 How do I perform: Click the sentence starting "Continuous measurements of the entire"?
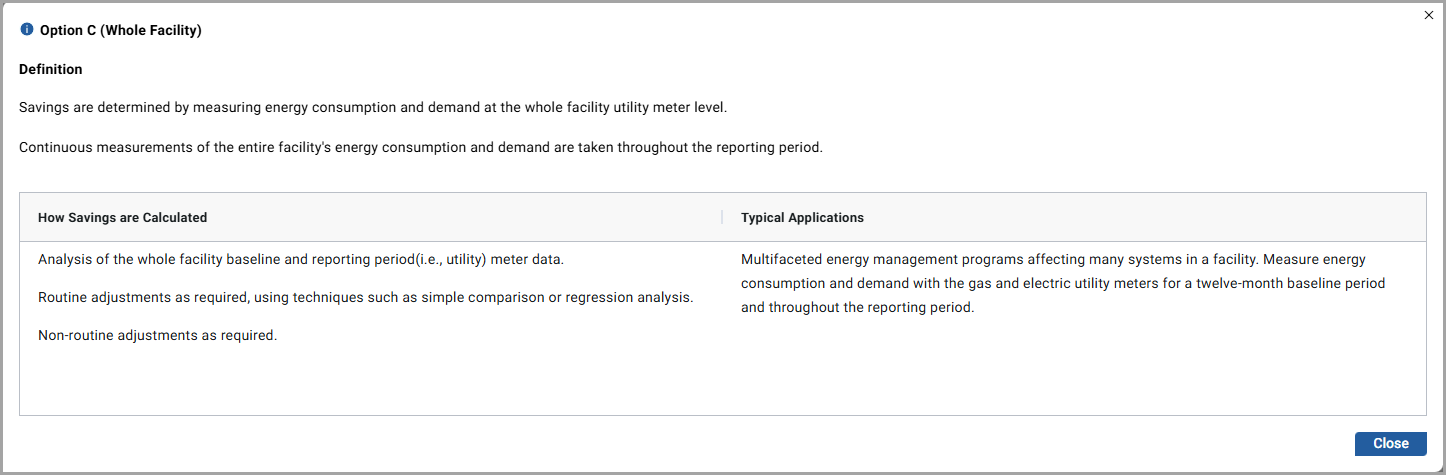point(420,147)
